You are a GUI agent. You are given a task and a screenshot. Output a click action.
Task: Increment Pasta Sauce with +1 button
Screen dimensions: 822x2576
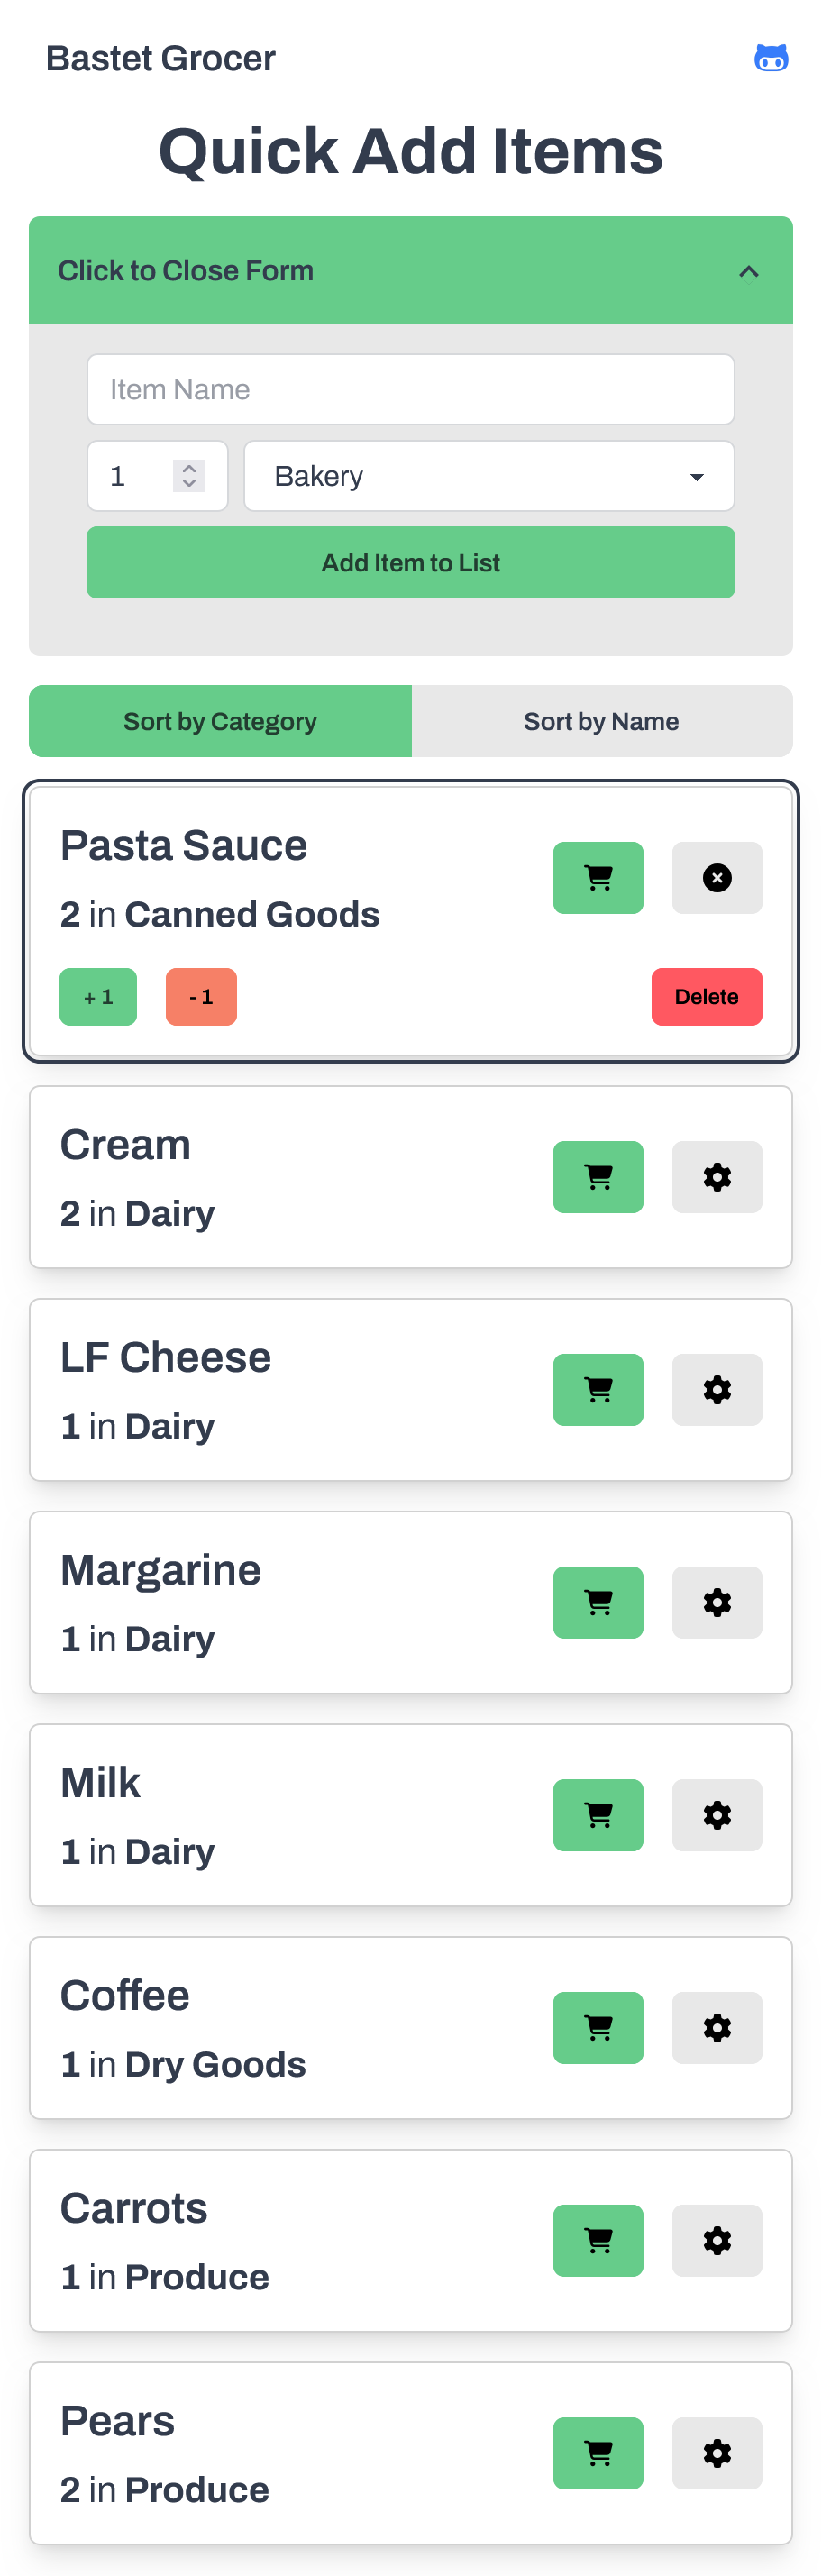pyautogui.click(x=98, y=997)
